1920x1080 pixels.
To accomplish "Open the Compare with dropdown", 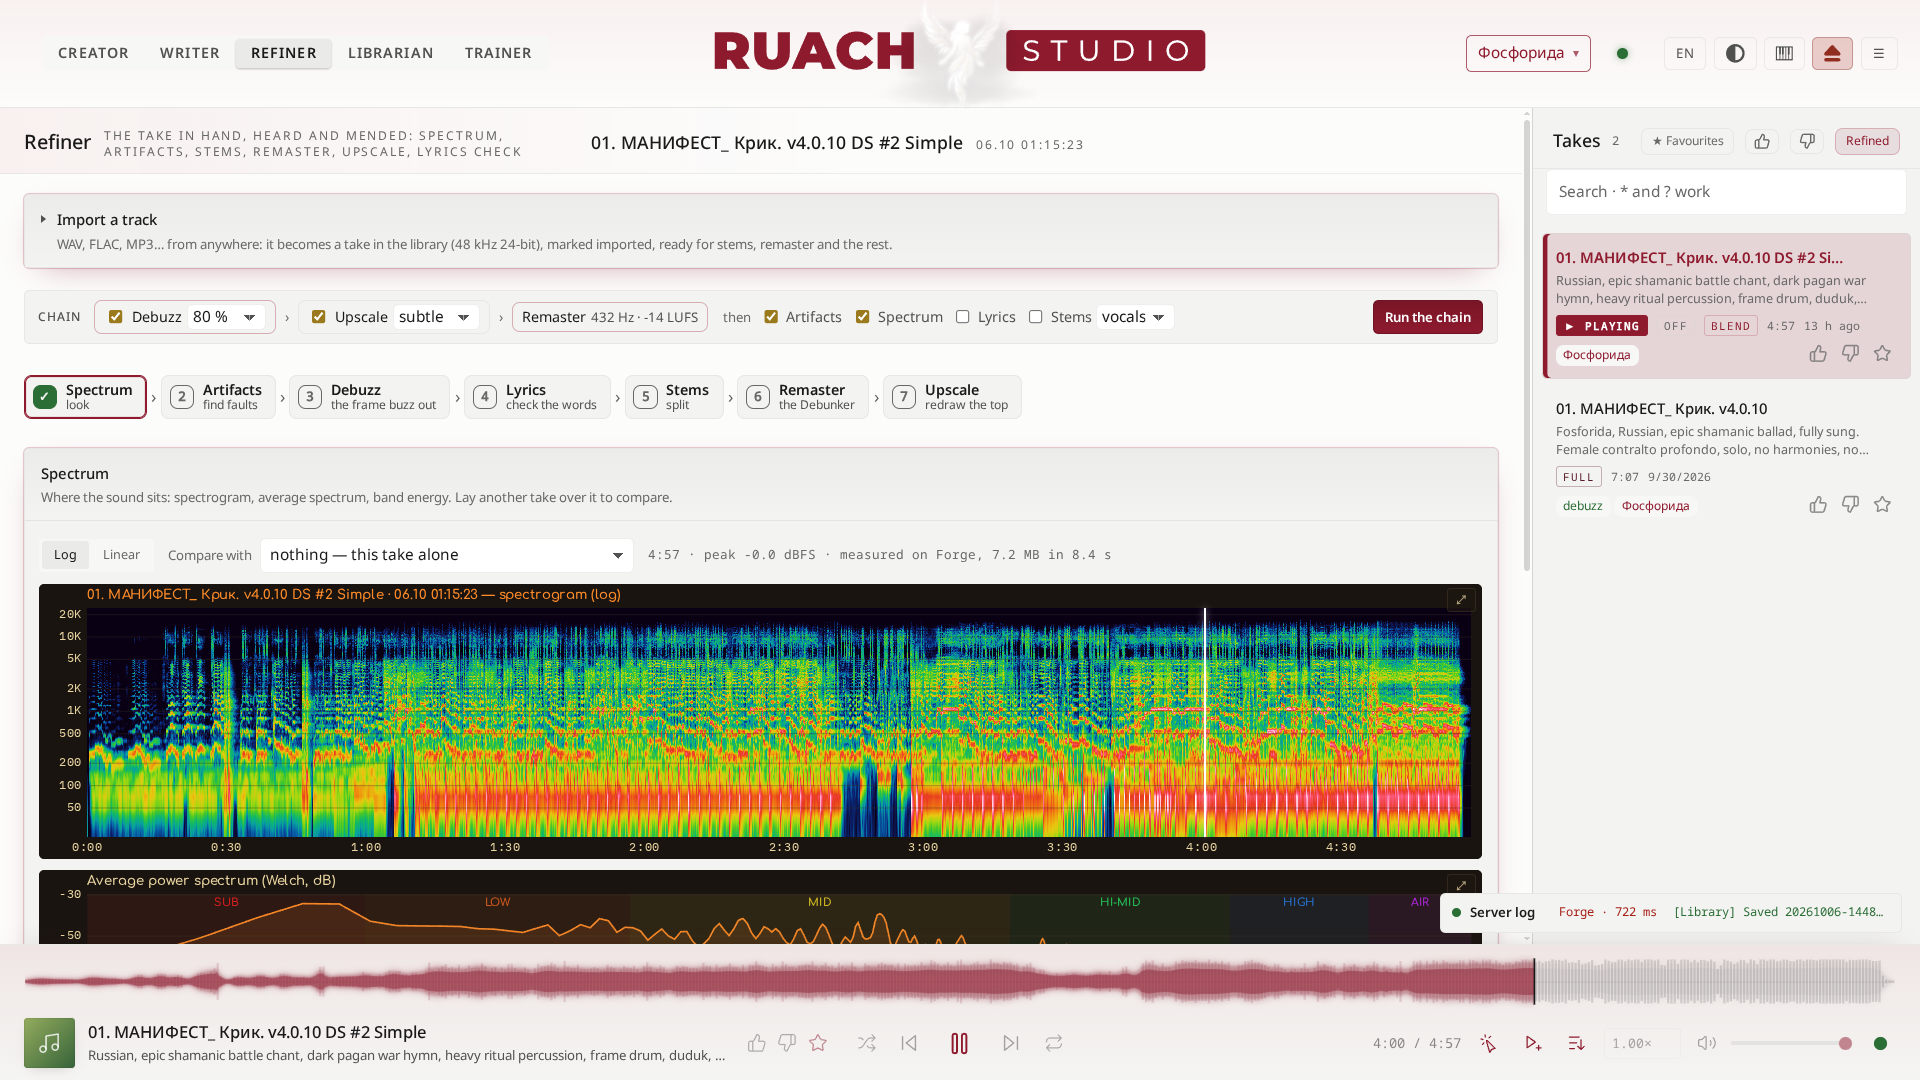I will click(x=447, y=555).
